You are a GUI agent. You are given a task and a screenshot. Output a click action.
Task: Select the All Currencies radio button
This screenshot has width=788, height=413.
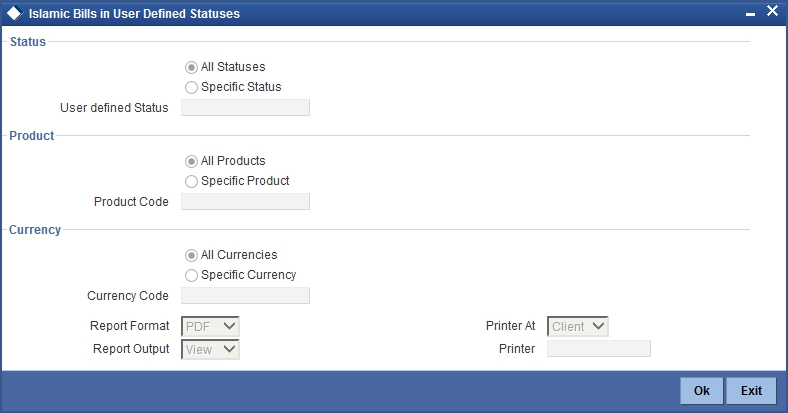191,255
